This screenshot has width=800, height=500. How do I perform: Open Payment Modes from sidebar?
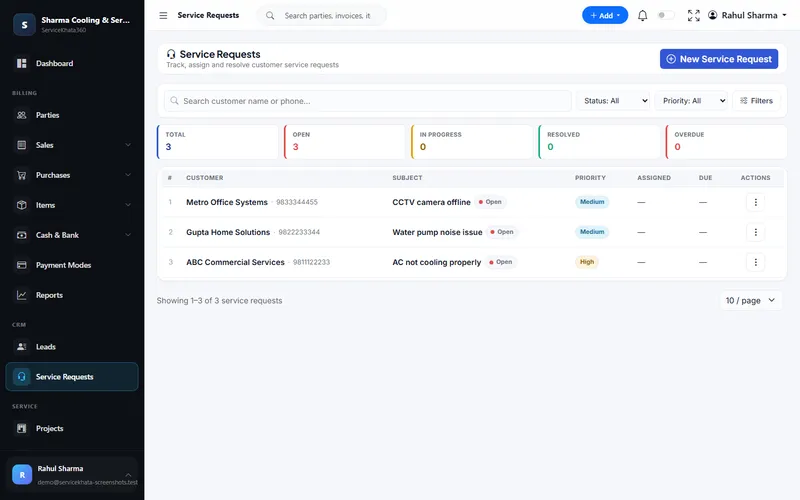pyautogui.click(x=72, y=265)
